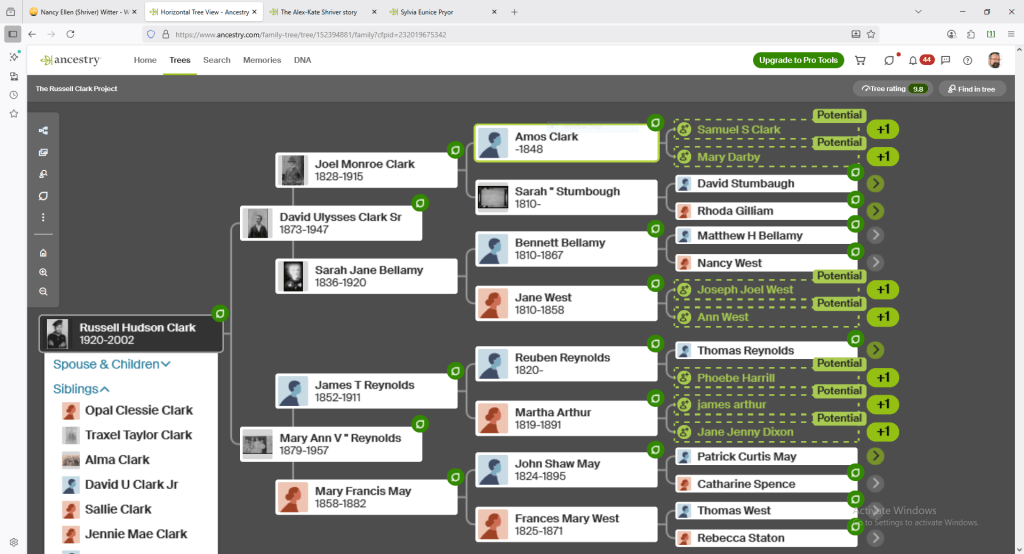Viewport: 1024px width, 554px height.
Task: Open the three-dot more options in tree toolbar
Action: click(x=43, y=217)
